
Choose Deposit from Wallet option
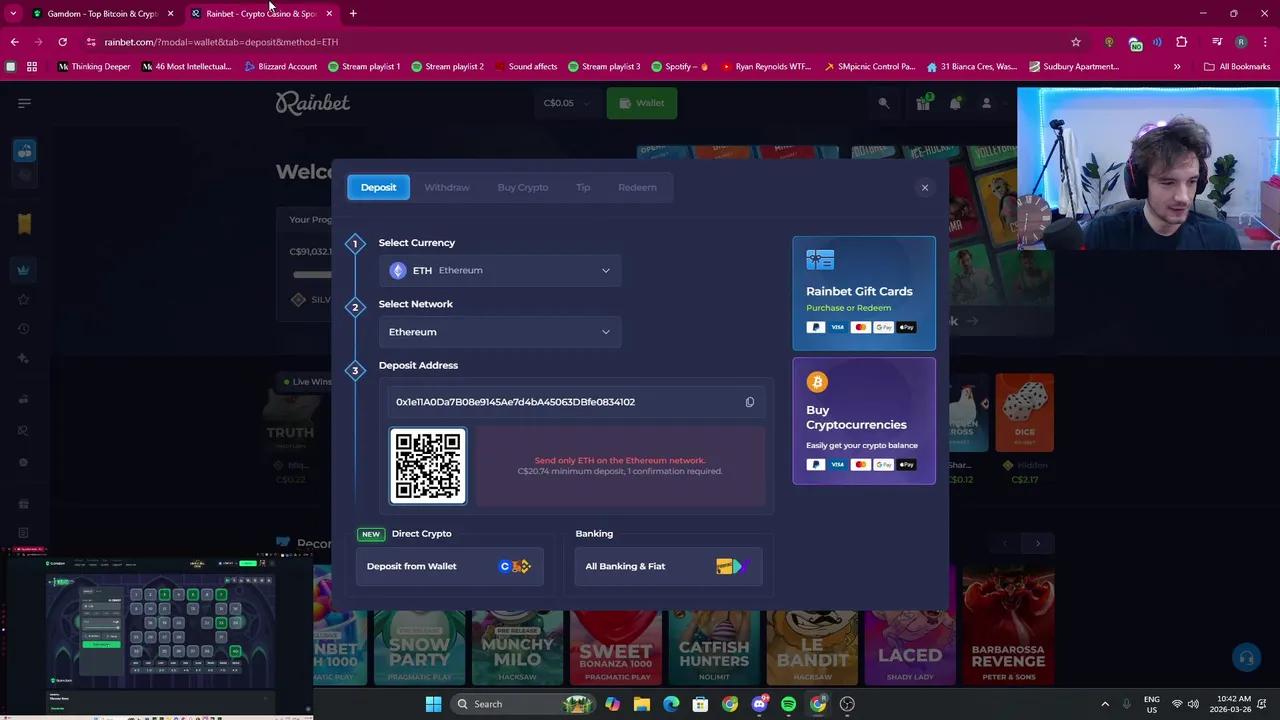[x=450, y=566]
